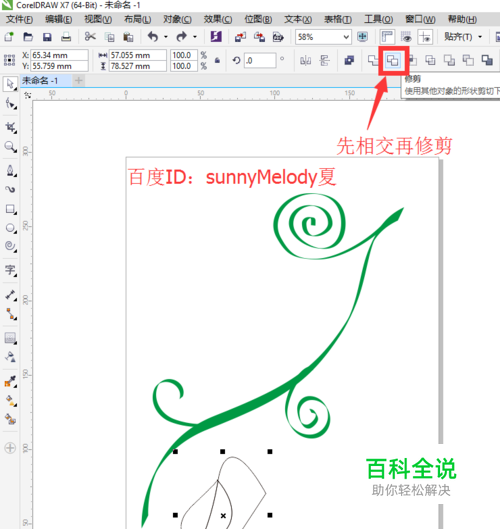Undo the last action
This screenshot has height=529, width=500.
[x=153, y=36]
